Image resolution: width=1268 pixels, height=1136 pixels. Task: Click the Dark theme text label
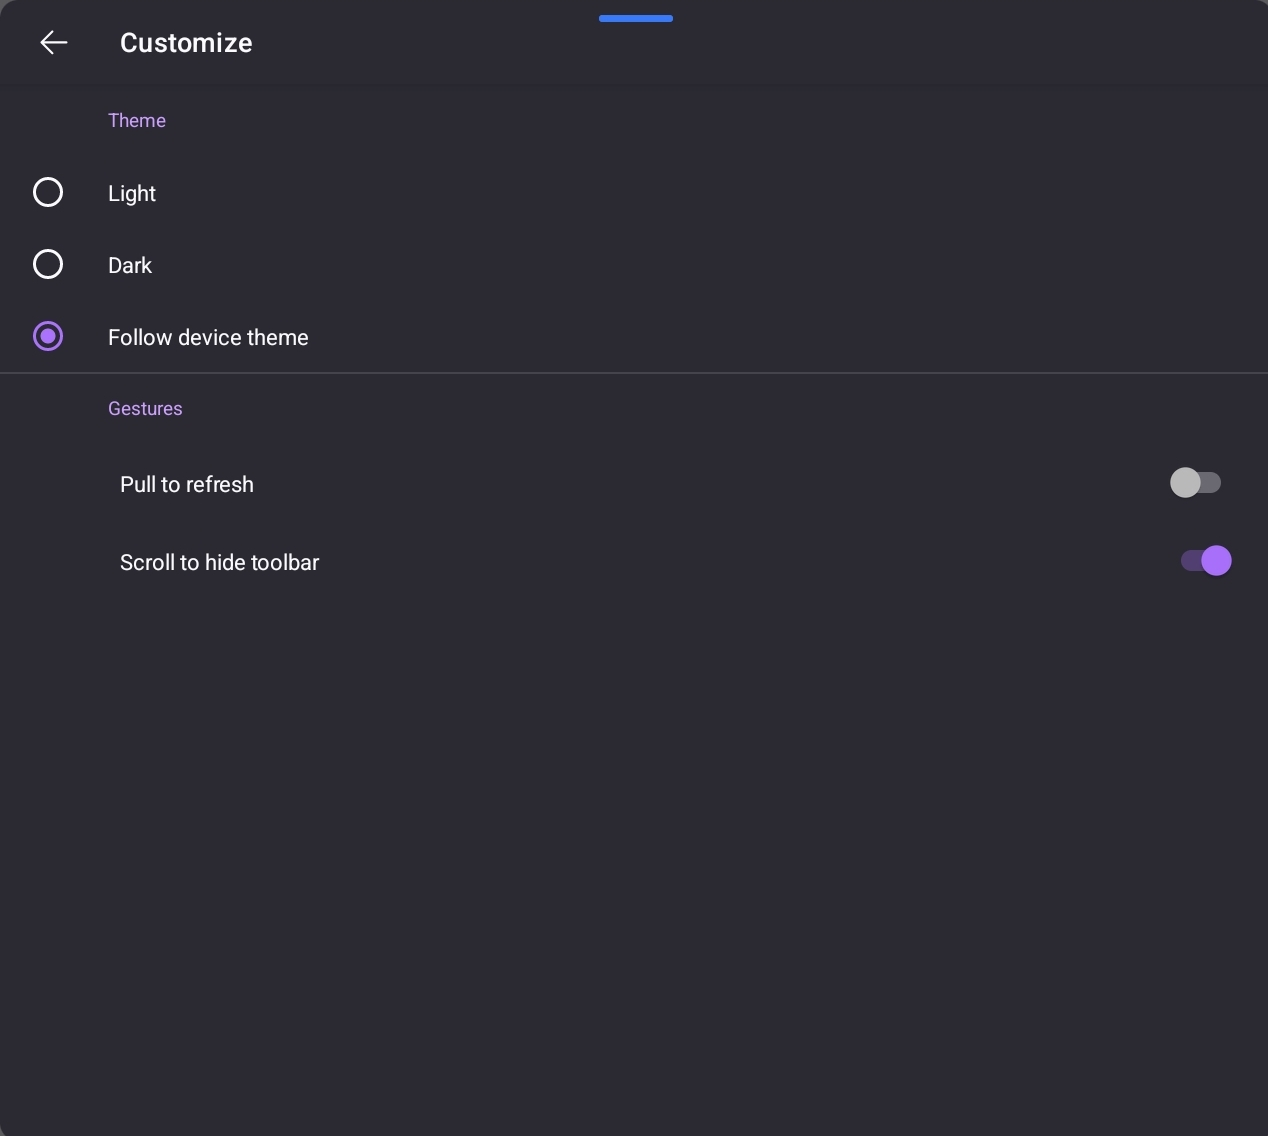pos(130,266)
